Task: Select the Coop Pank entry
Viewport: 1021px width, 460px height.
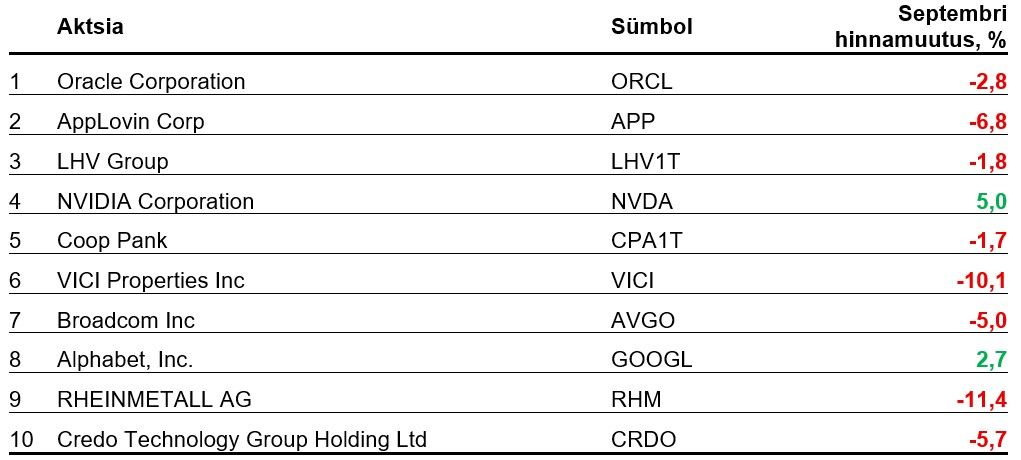Action: 112,240
